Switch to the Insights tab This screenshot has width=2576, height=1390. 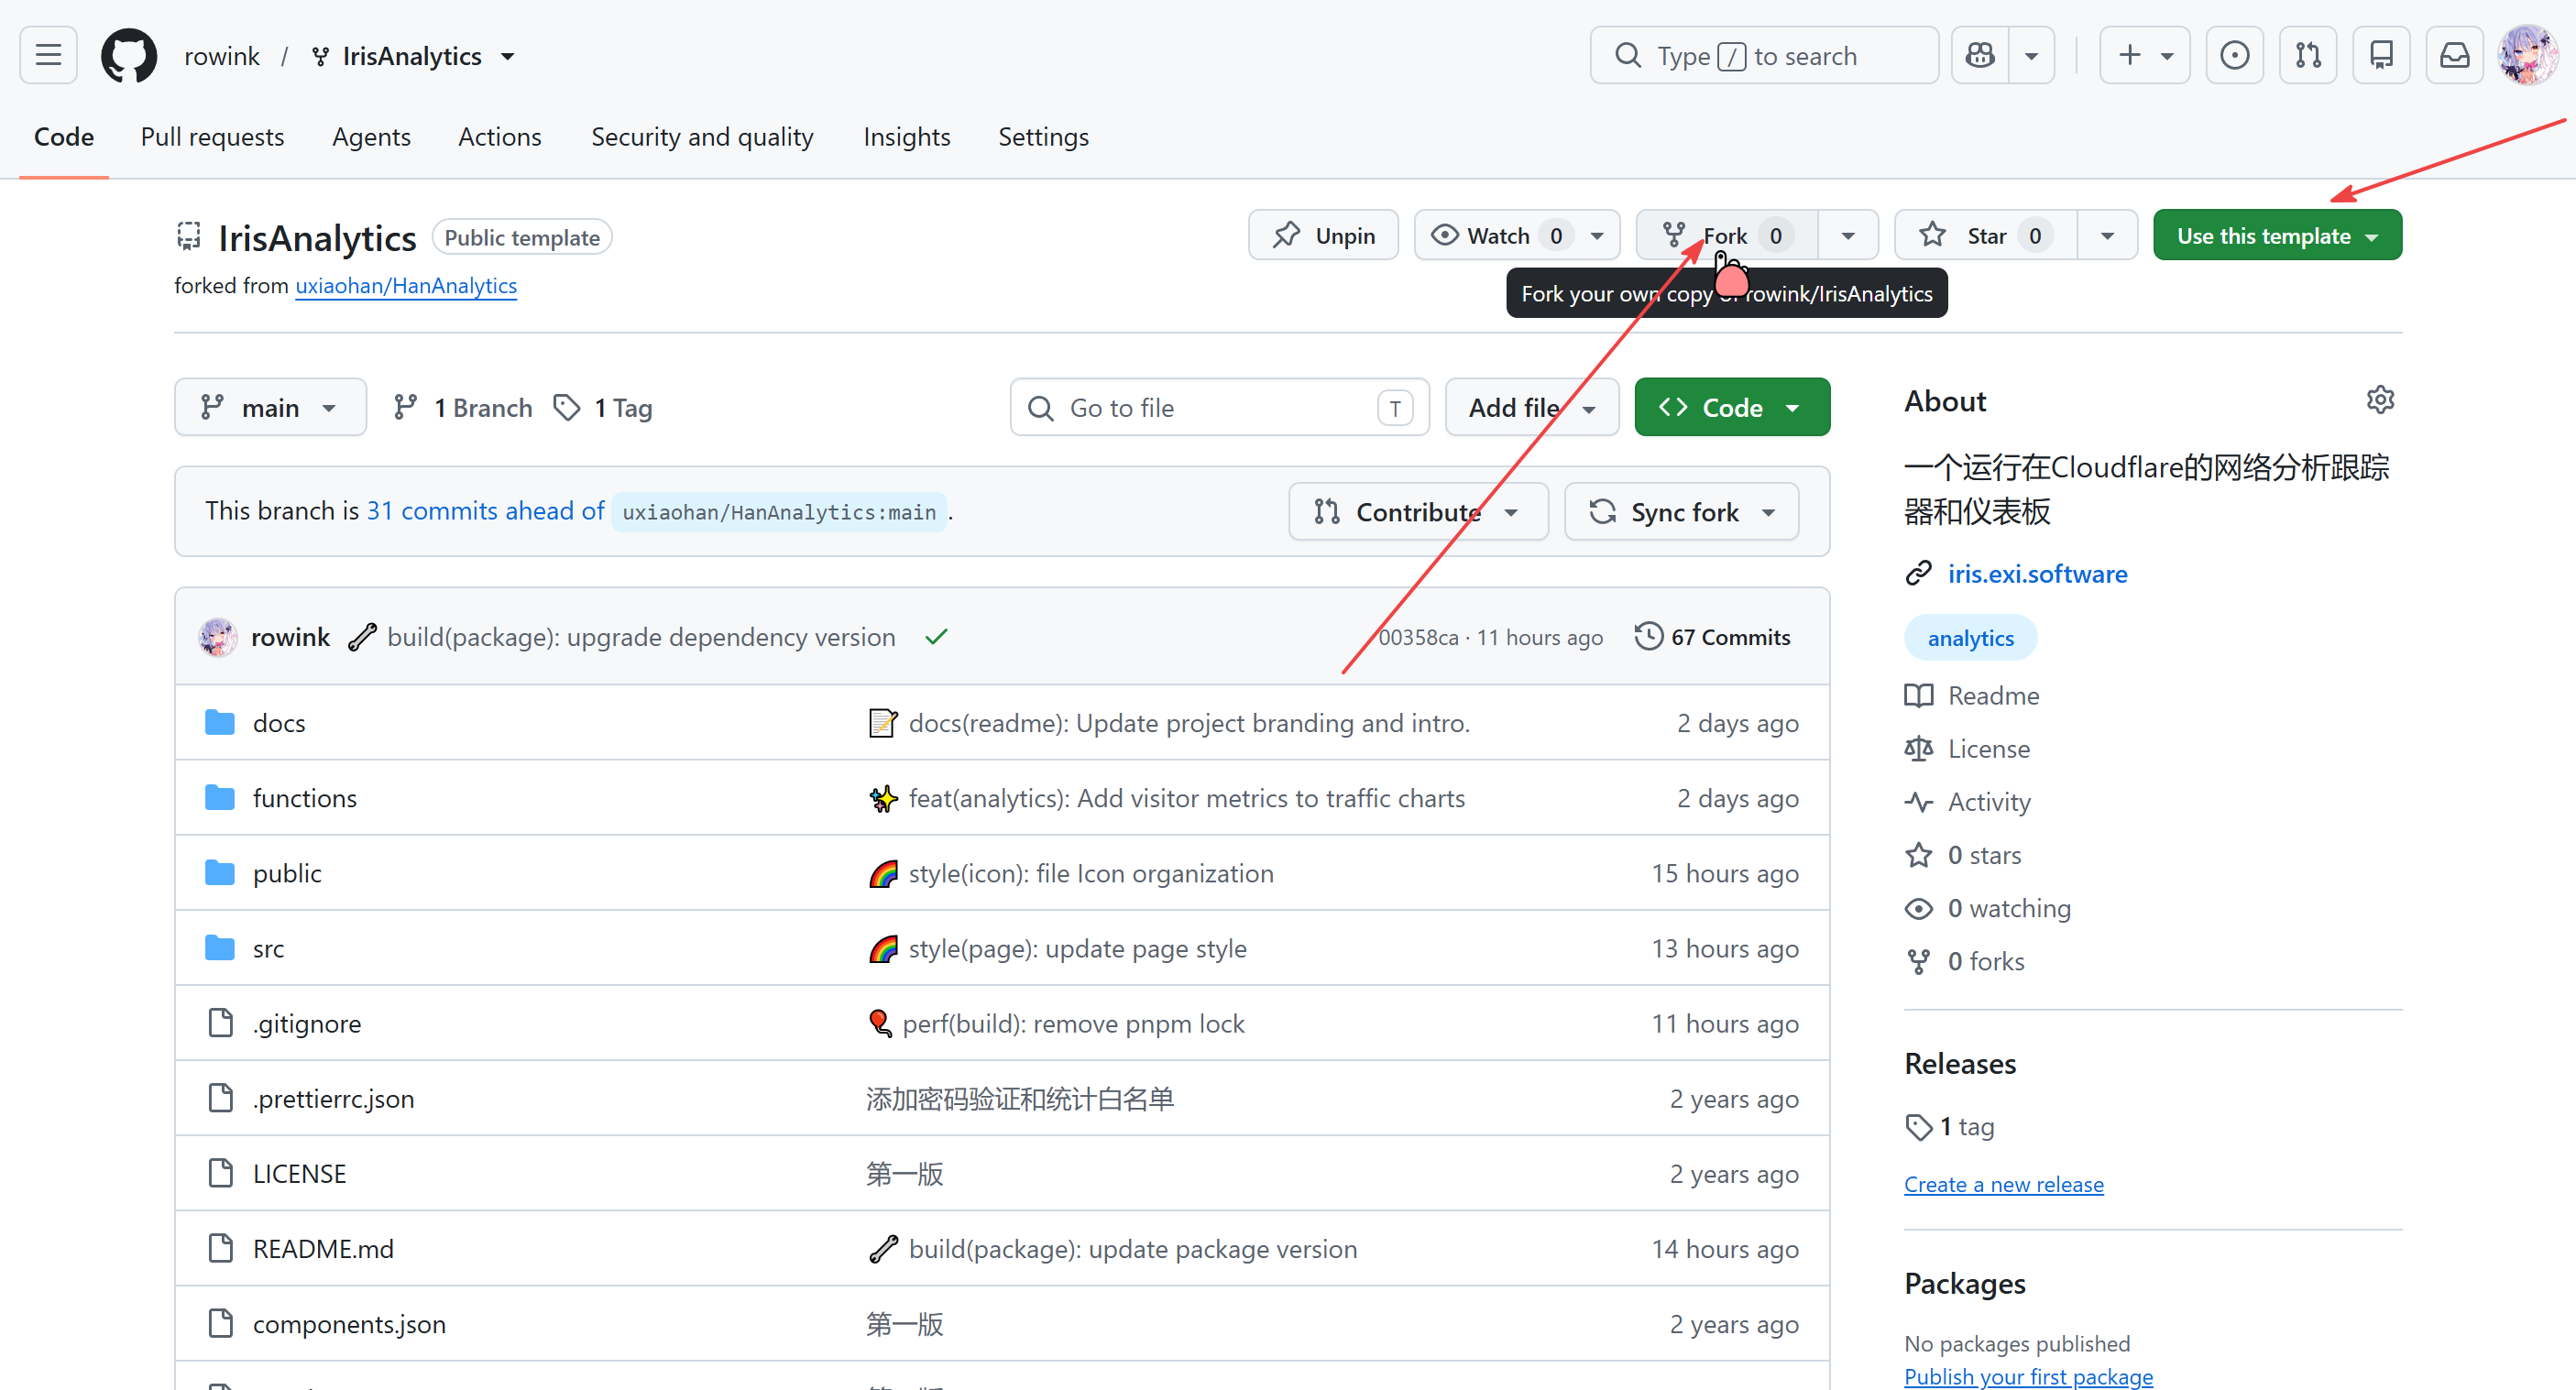[906, 137]
